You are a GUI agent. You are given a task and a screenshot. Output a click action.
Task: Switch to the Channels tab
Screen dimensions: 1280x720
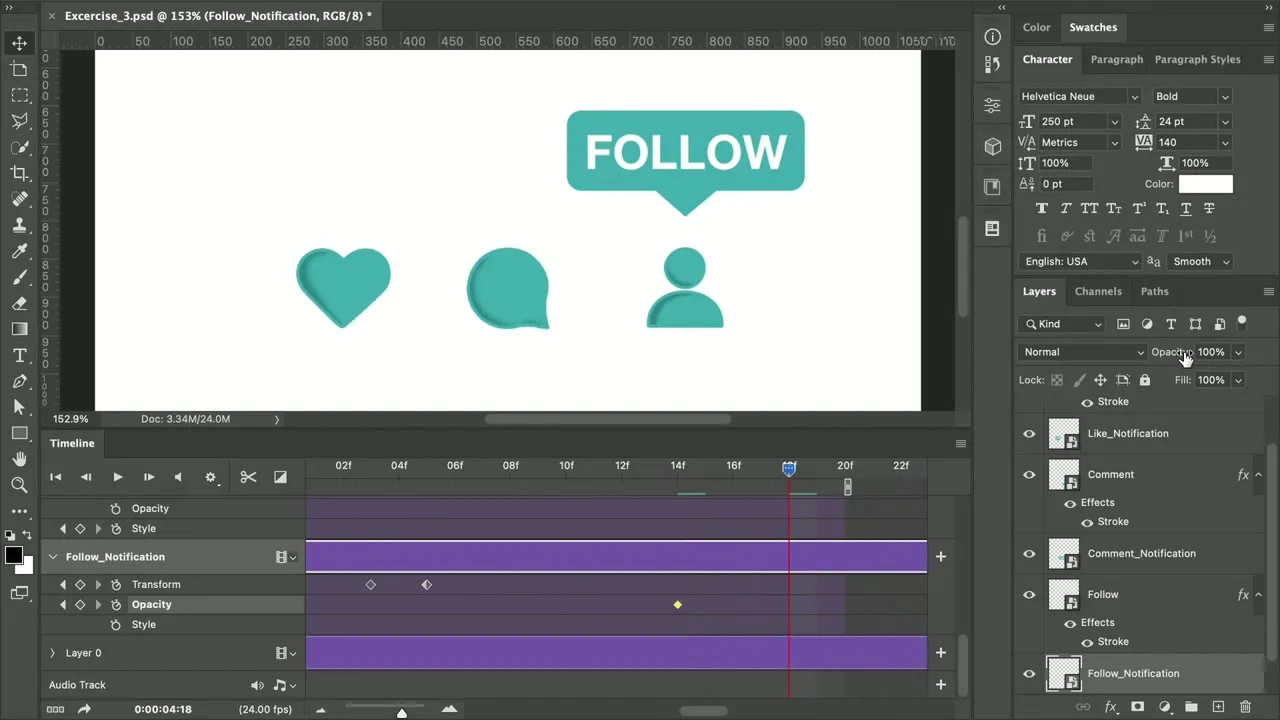point(1097,292)
